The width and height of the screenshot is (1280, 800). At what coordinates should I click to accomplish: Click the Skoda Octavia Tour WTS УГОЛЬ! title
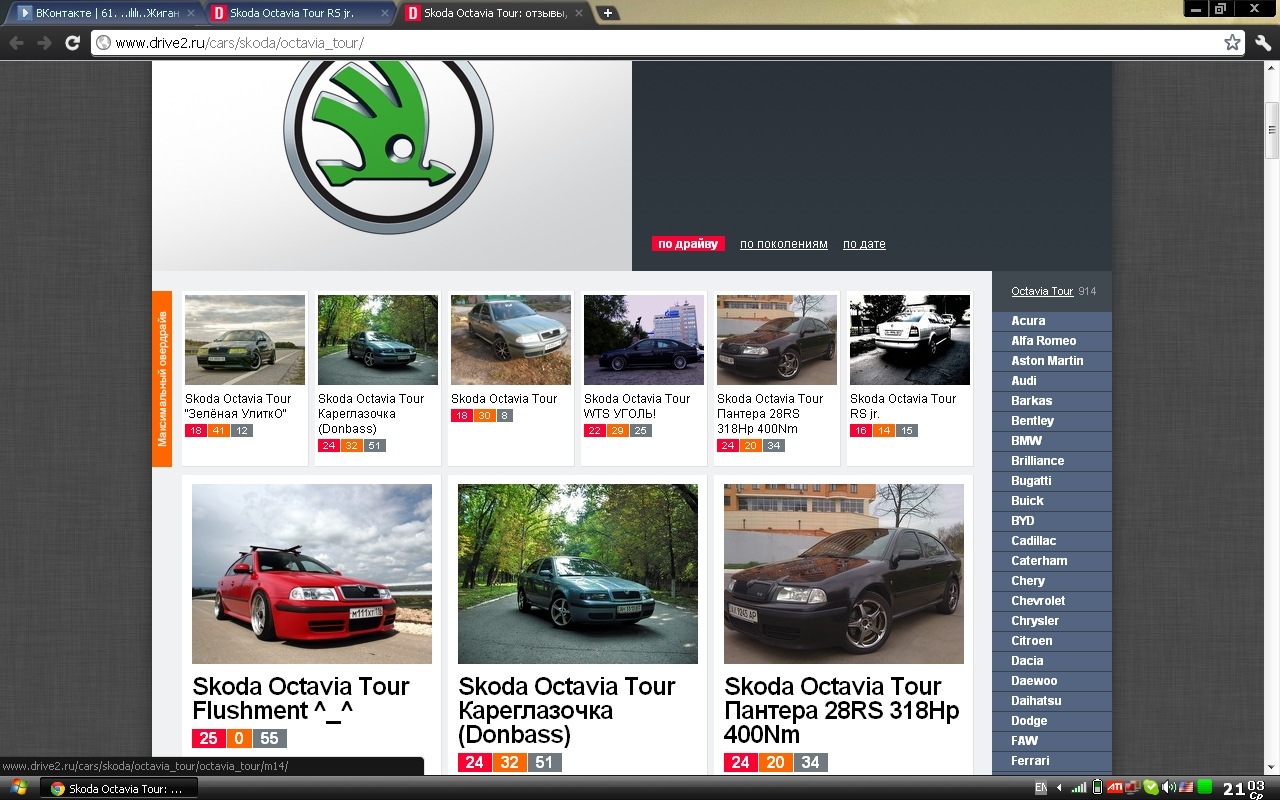point(637,406)
